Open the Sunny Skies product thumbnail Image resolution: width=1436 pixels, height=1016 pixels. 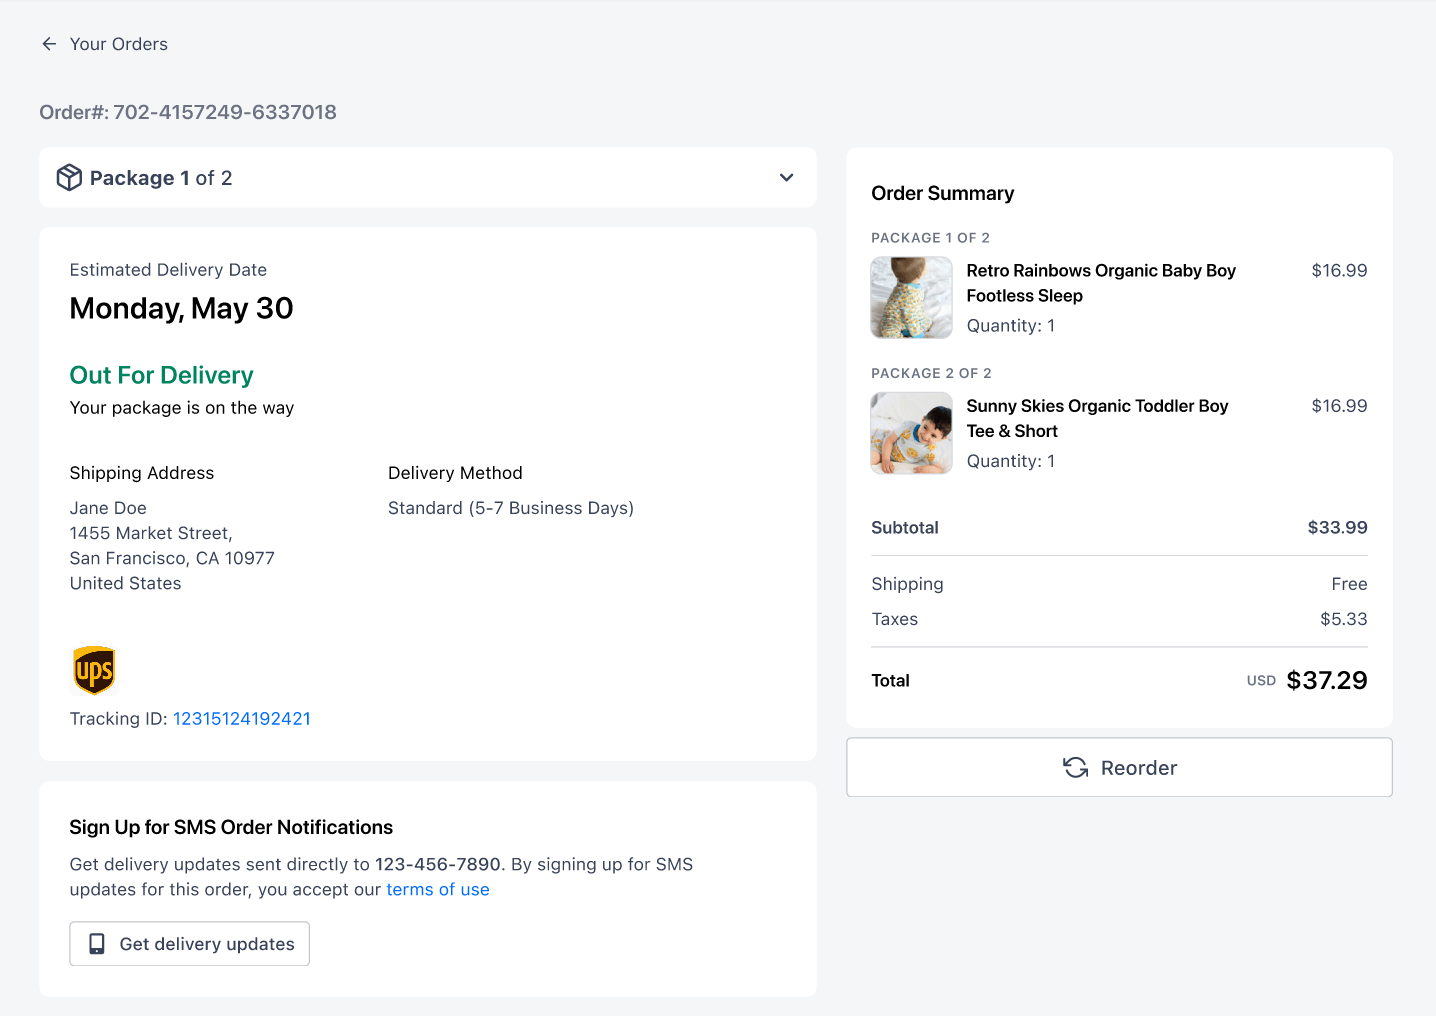point(911,433)
